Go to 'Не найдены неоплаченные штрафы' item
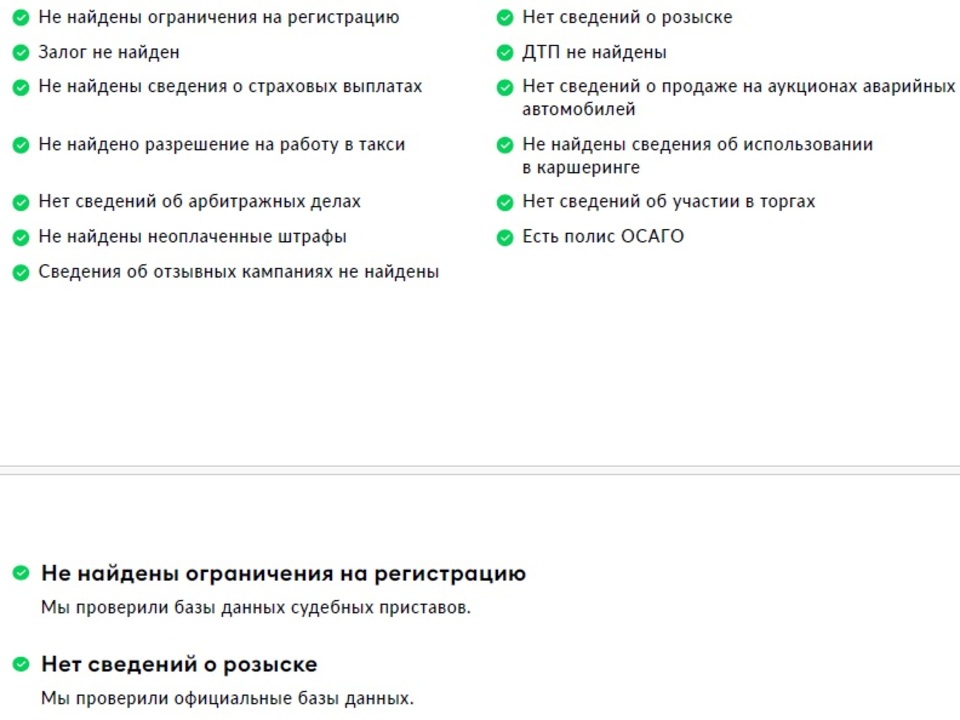 click(x=193, y=237)
